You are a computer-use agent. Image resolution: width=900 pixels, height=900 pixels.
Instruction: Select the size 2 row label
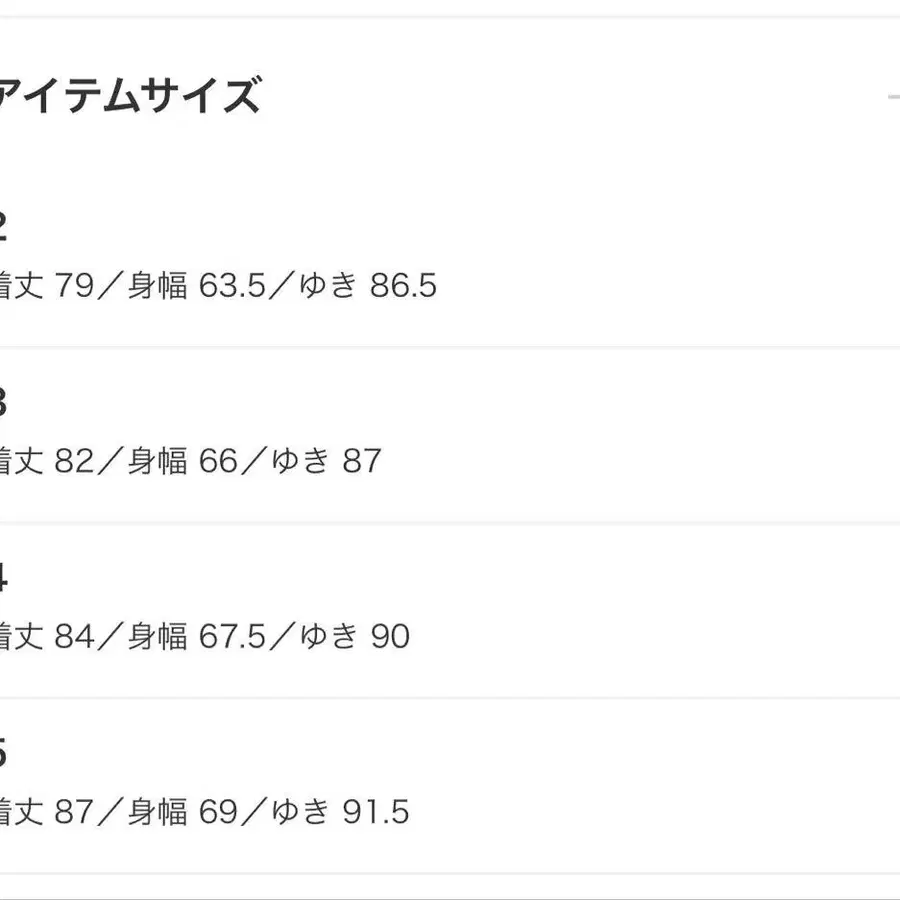(3, 229)
